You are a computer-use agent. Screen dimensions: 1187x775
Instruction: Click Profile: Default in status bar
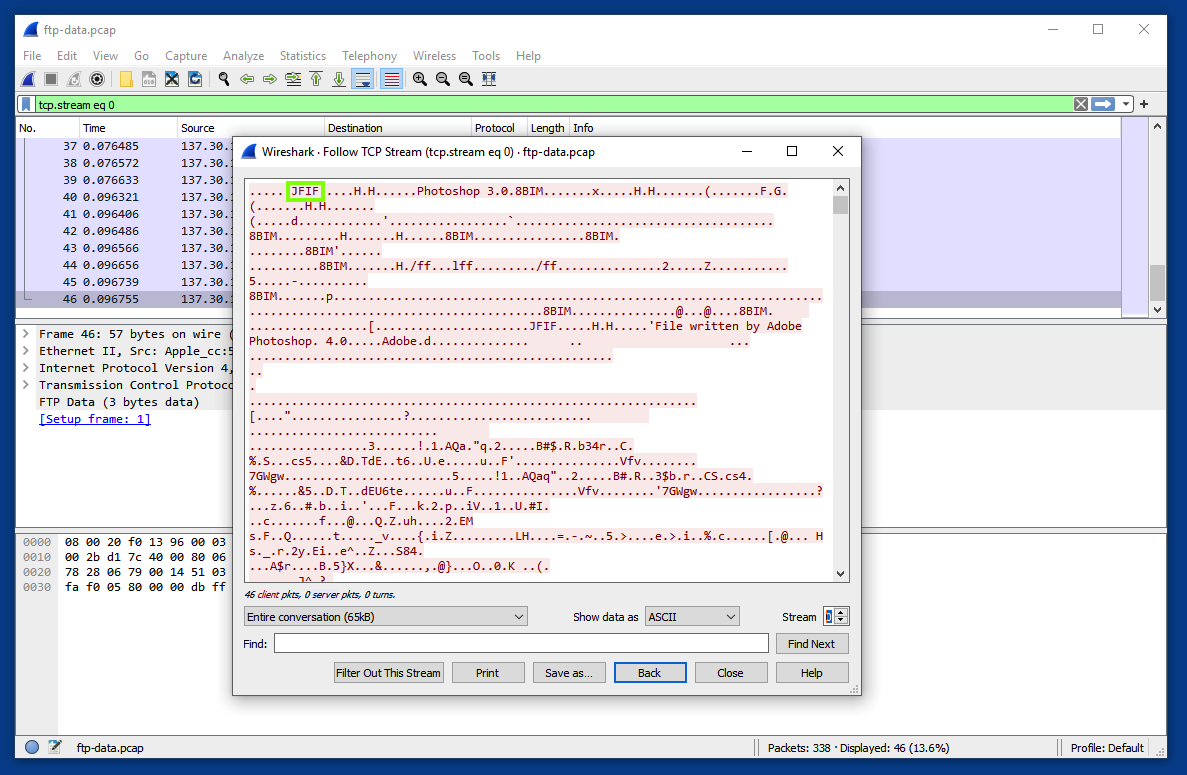tap(1107, 747)
